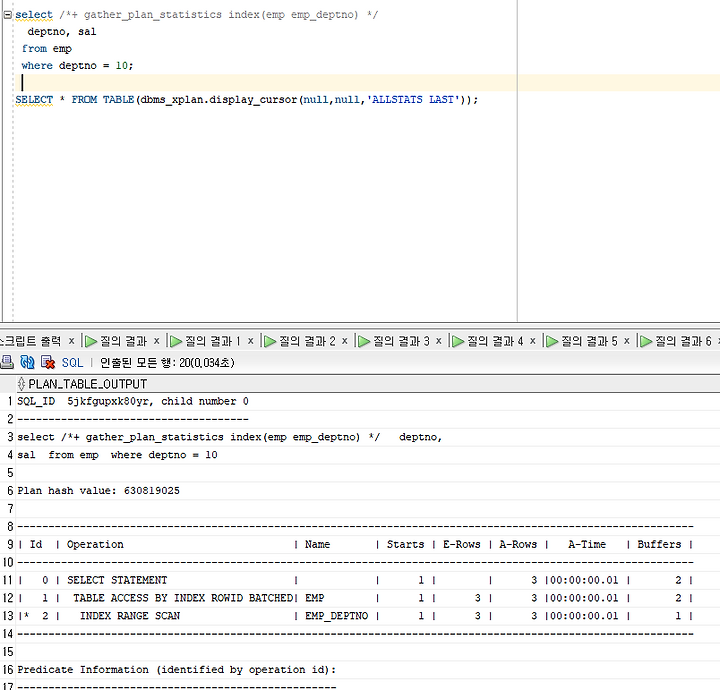This screenshot has width=720, height=690.
Task: Click the 인출된 모든 행: 20(0.034초) status text
Action: click(167, 363)
